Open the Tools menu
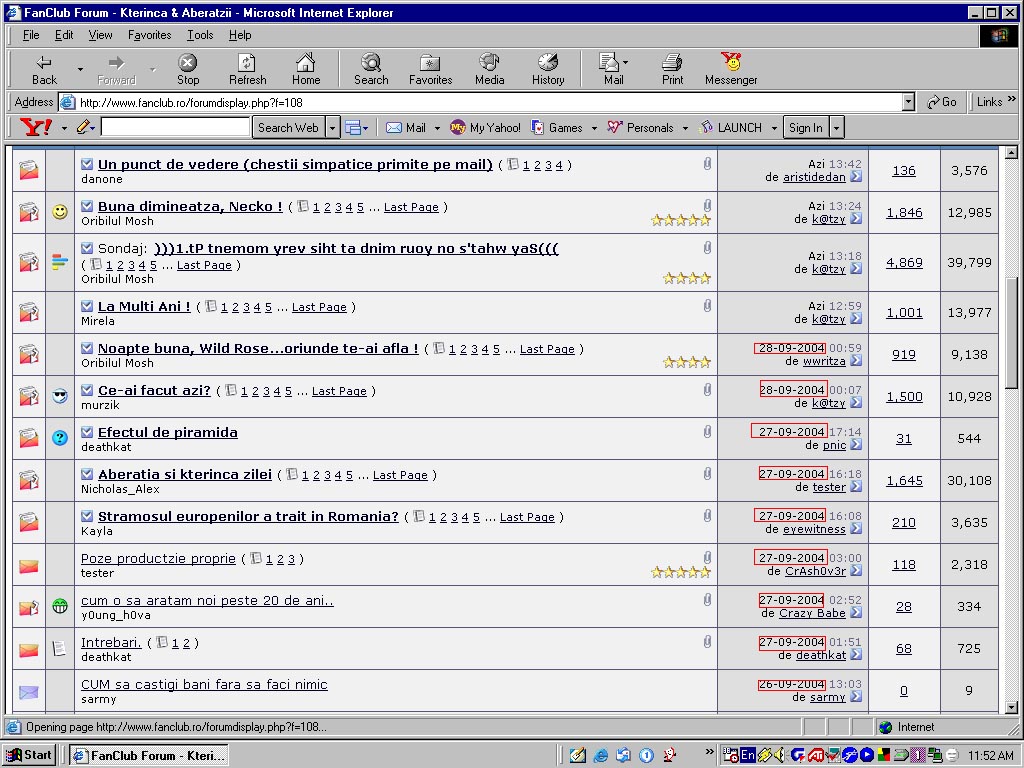The image size is (1024, 768). [x=200, y=35]
